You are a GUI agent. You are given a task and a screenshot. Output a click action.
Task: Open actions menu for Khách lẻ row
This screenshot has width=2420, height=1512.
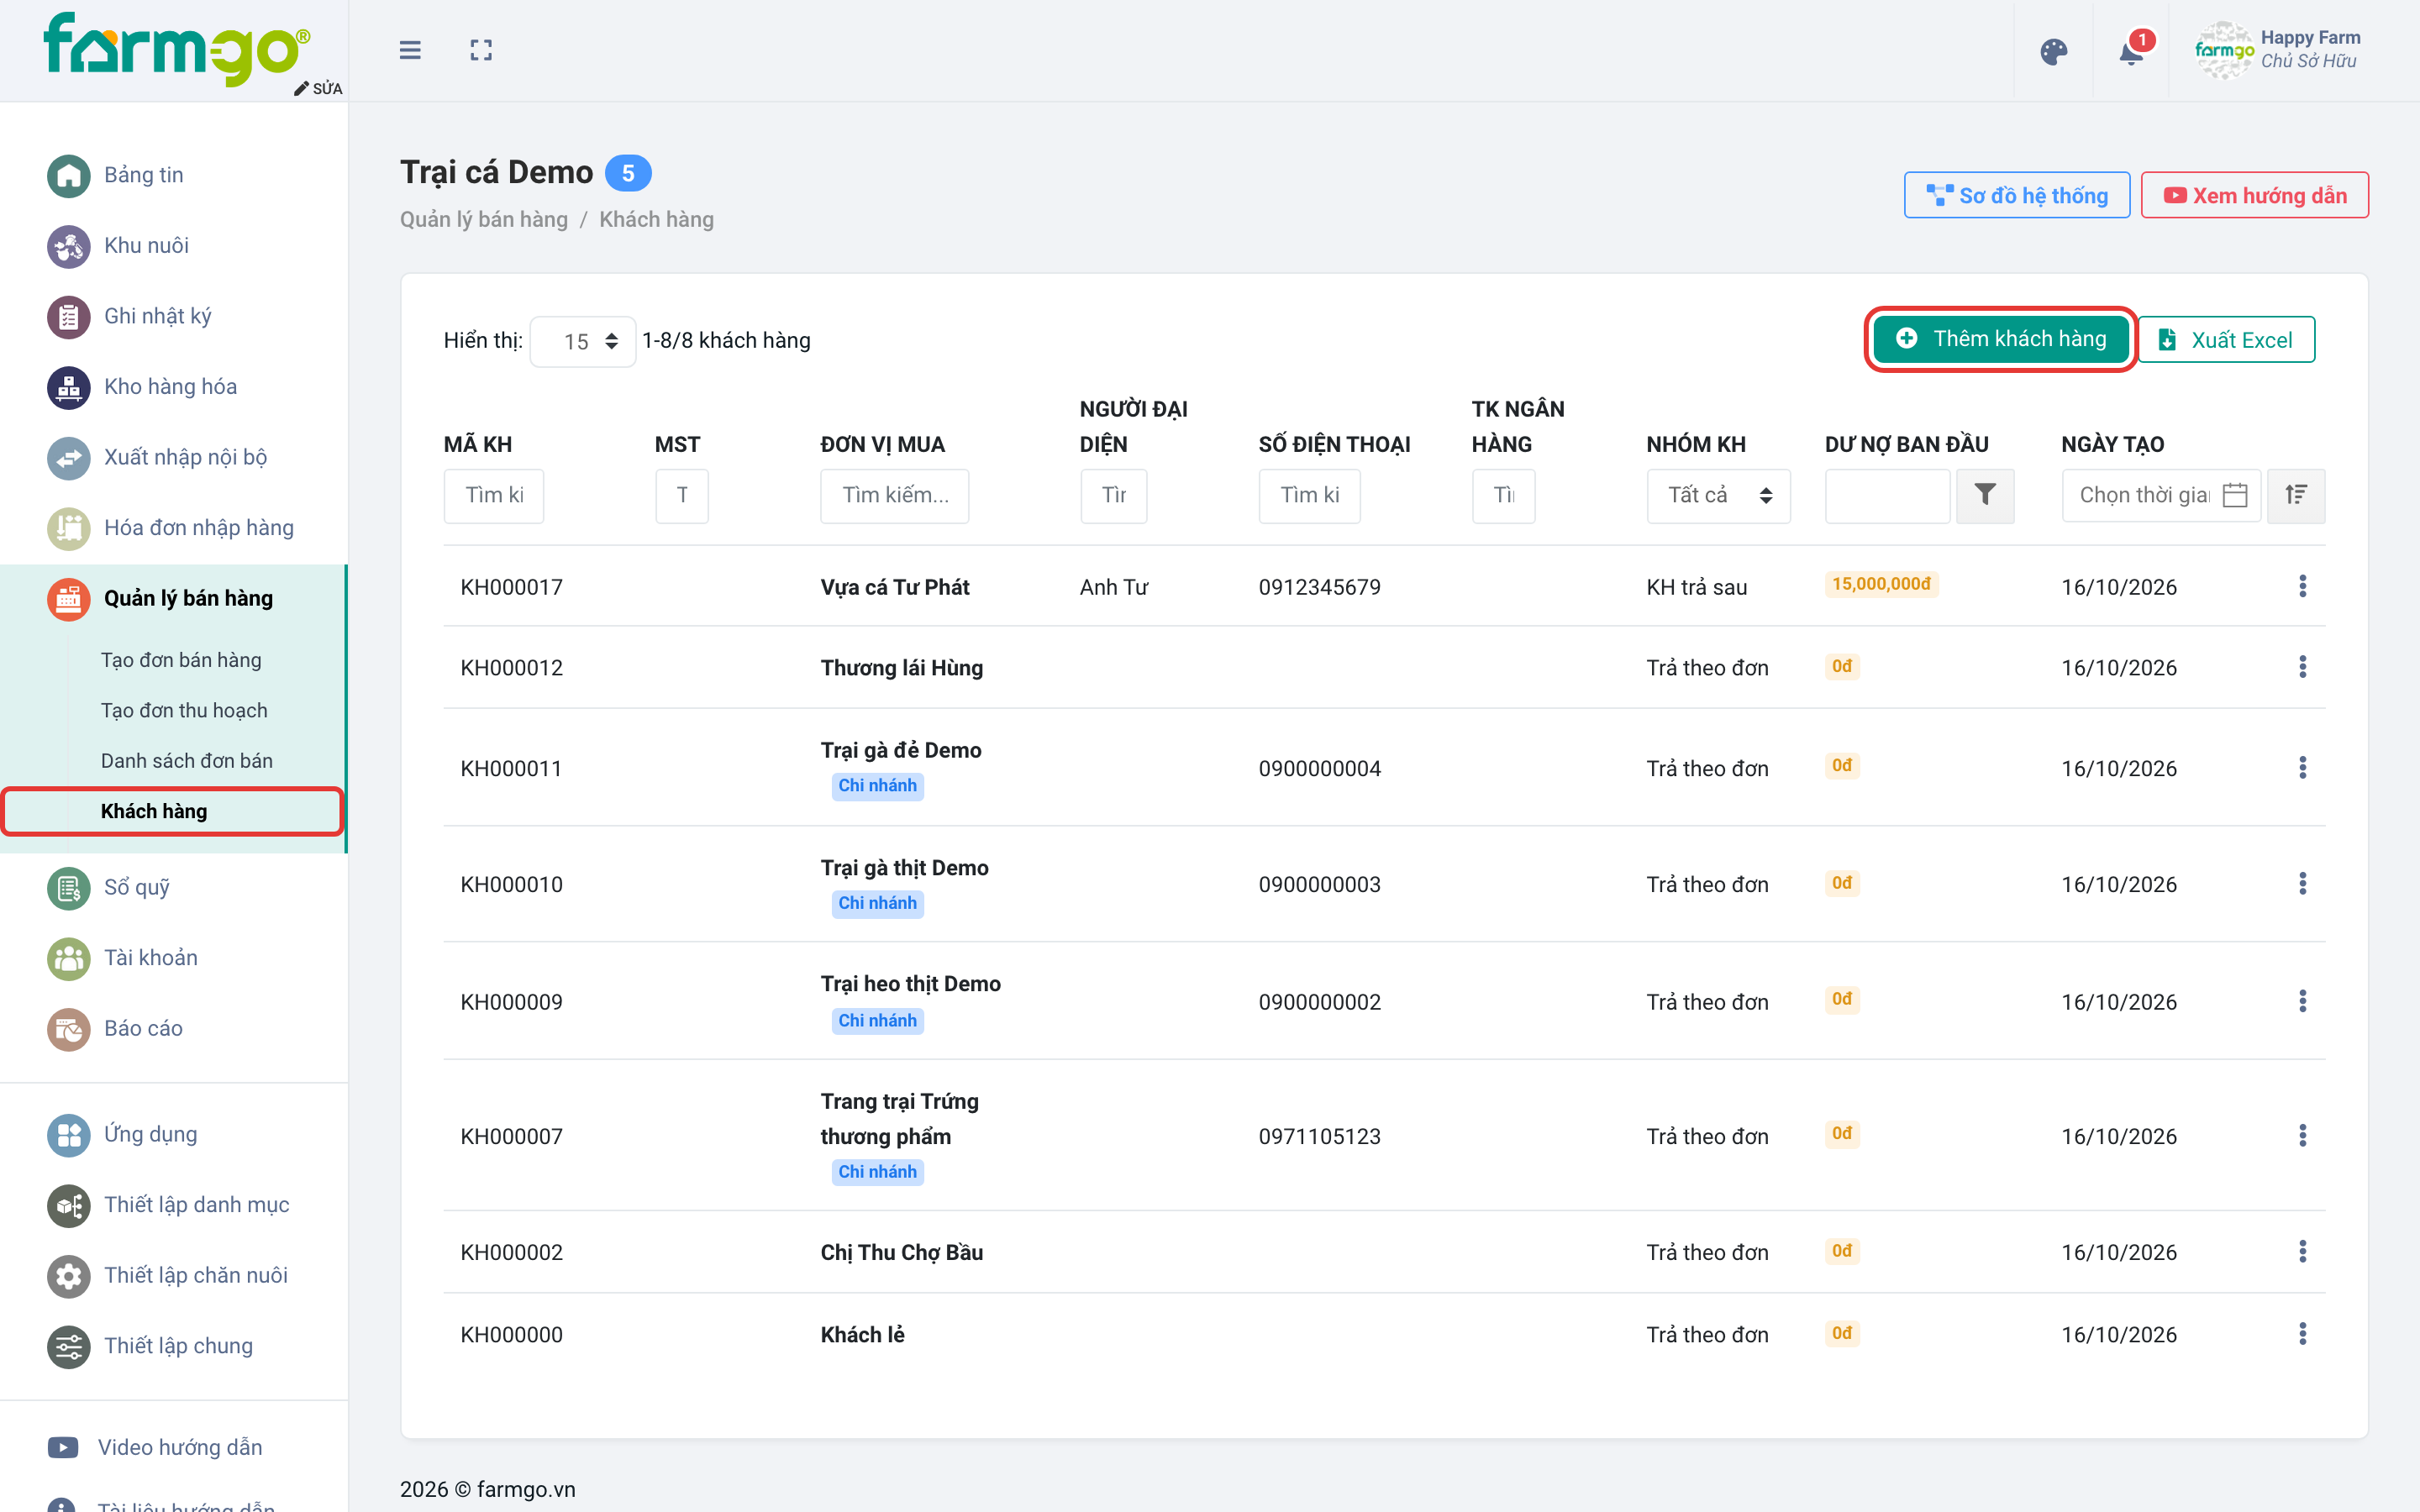(x=2303, y=1334)
